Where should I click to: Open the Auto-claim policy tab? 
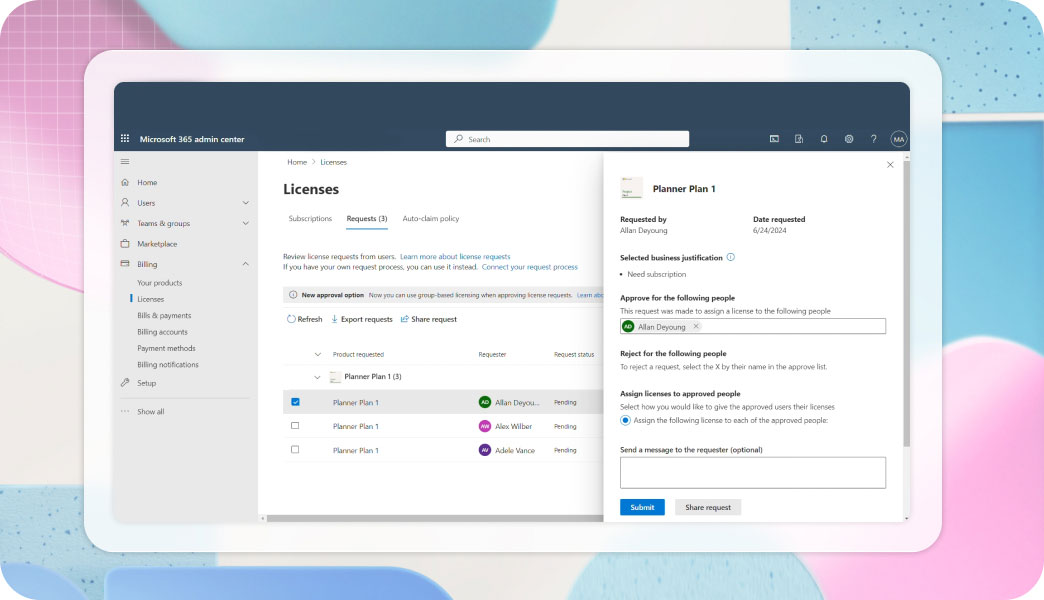(431, 218)
